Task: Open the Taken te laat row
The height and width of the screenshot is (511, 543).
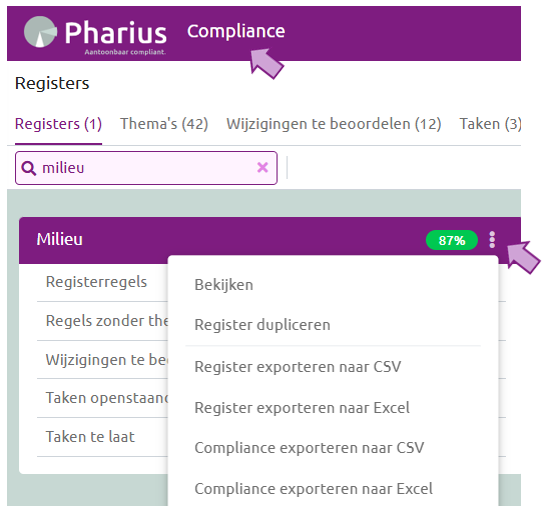Action: [103, 437]
